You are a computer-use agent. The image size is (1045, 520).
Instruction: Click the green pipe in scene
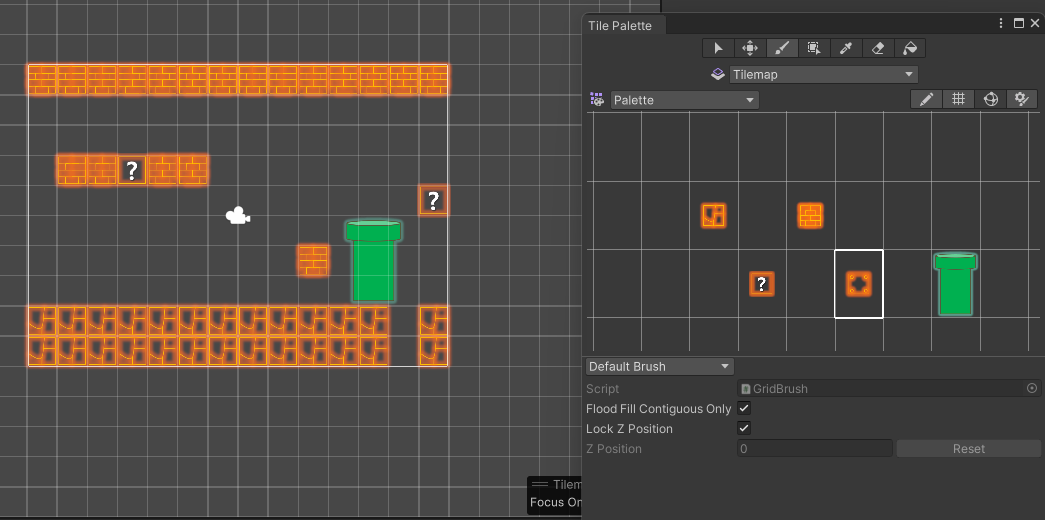(373, 261)
